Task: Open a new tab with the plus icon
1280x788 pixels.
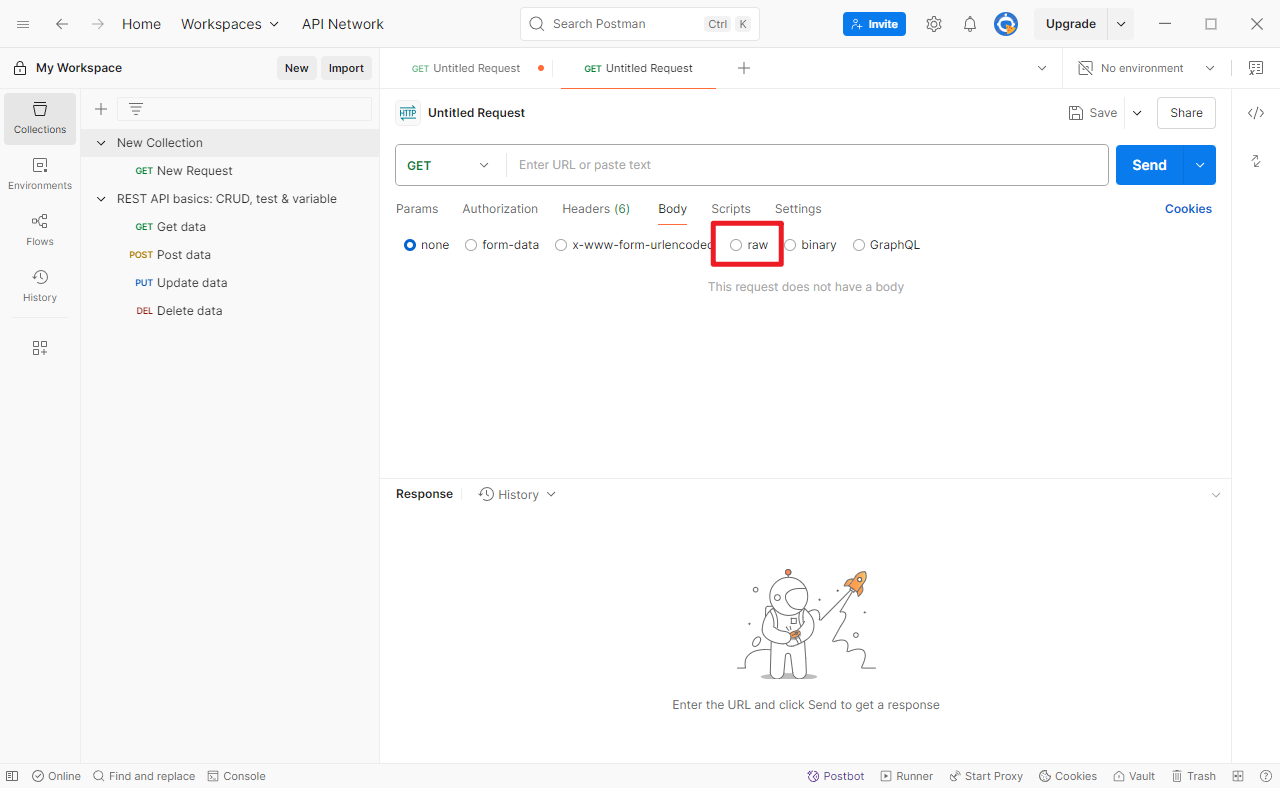Action: [744, 68]
